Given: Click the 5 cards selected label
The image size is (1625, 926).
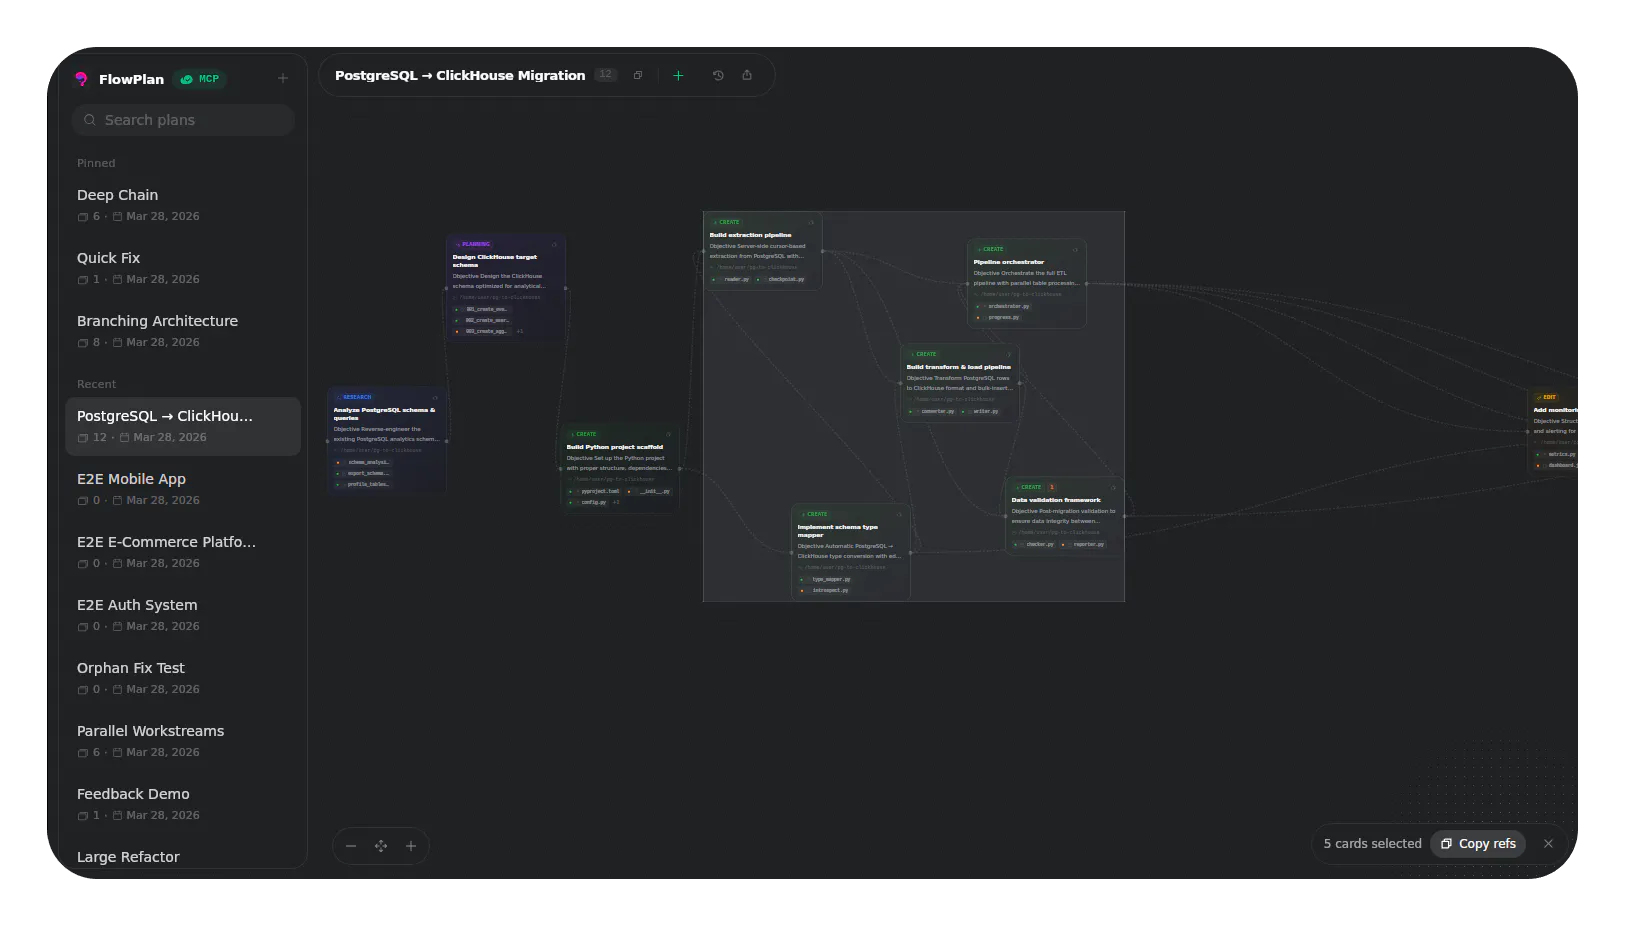Looking at the screenshot, I should click(1372, 844).
